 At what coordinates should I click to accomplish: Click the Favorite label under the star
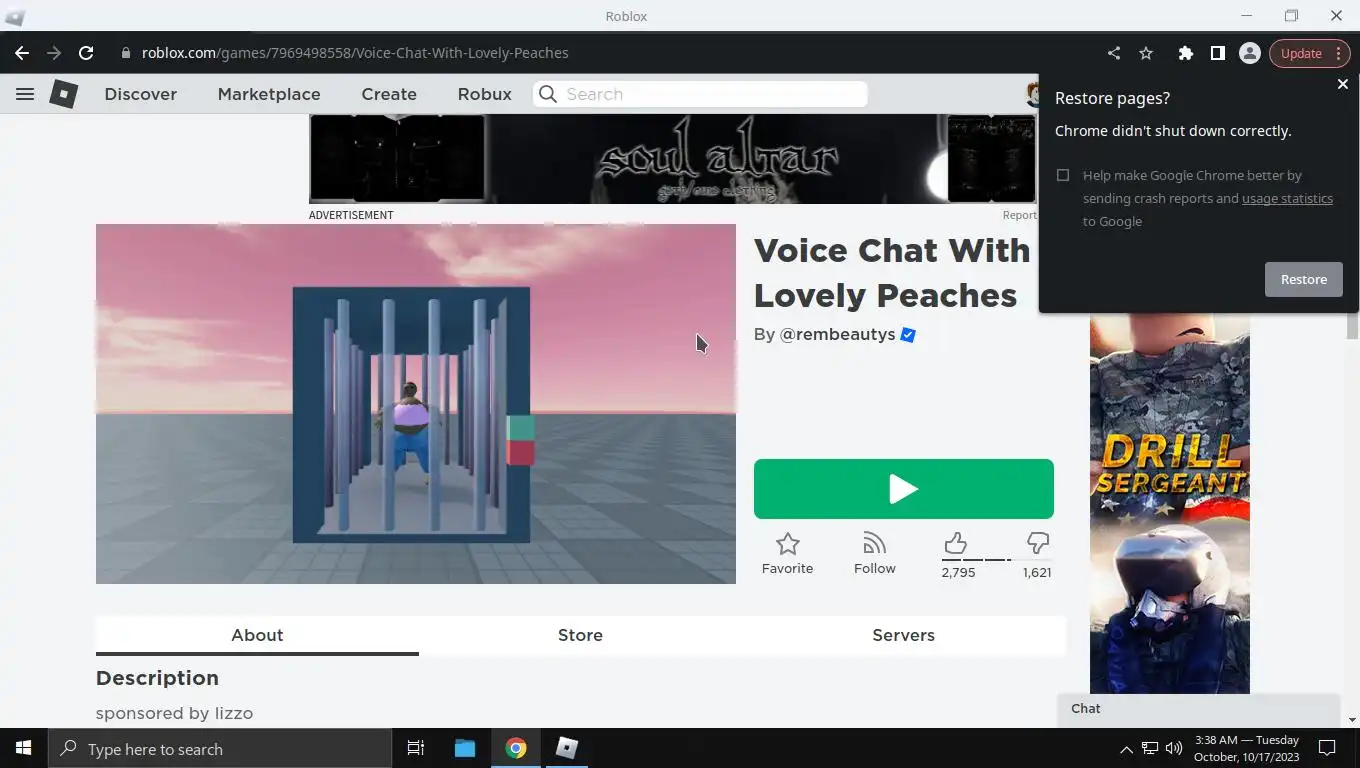point(788,568)
